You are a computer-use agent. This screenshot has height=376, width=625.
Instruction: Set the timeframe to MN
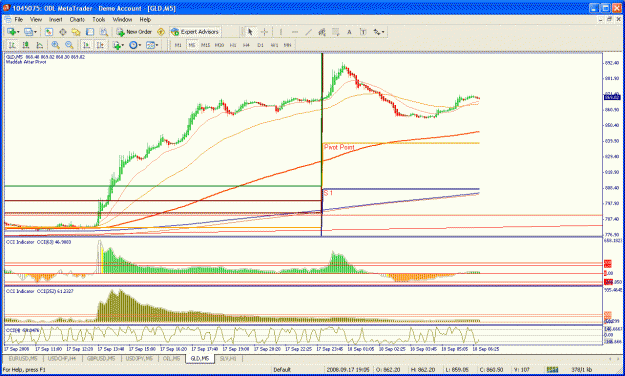click(287, 45)
